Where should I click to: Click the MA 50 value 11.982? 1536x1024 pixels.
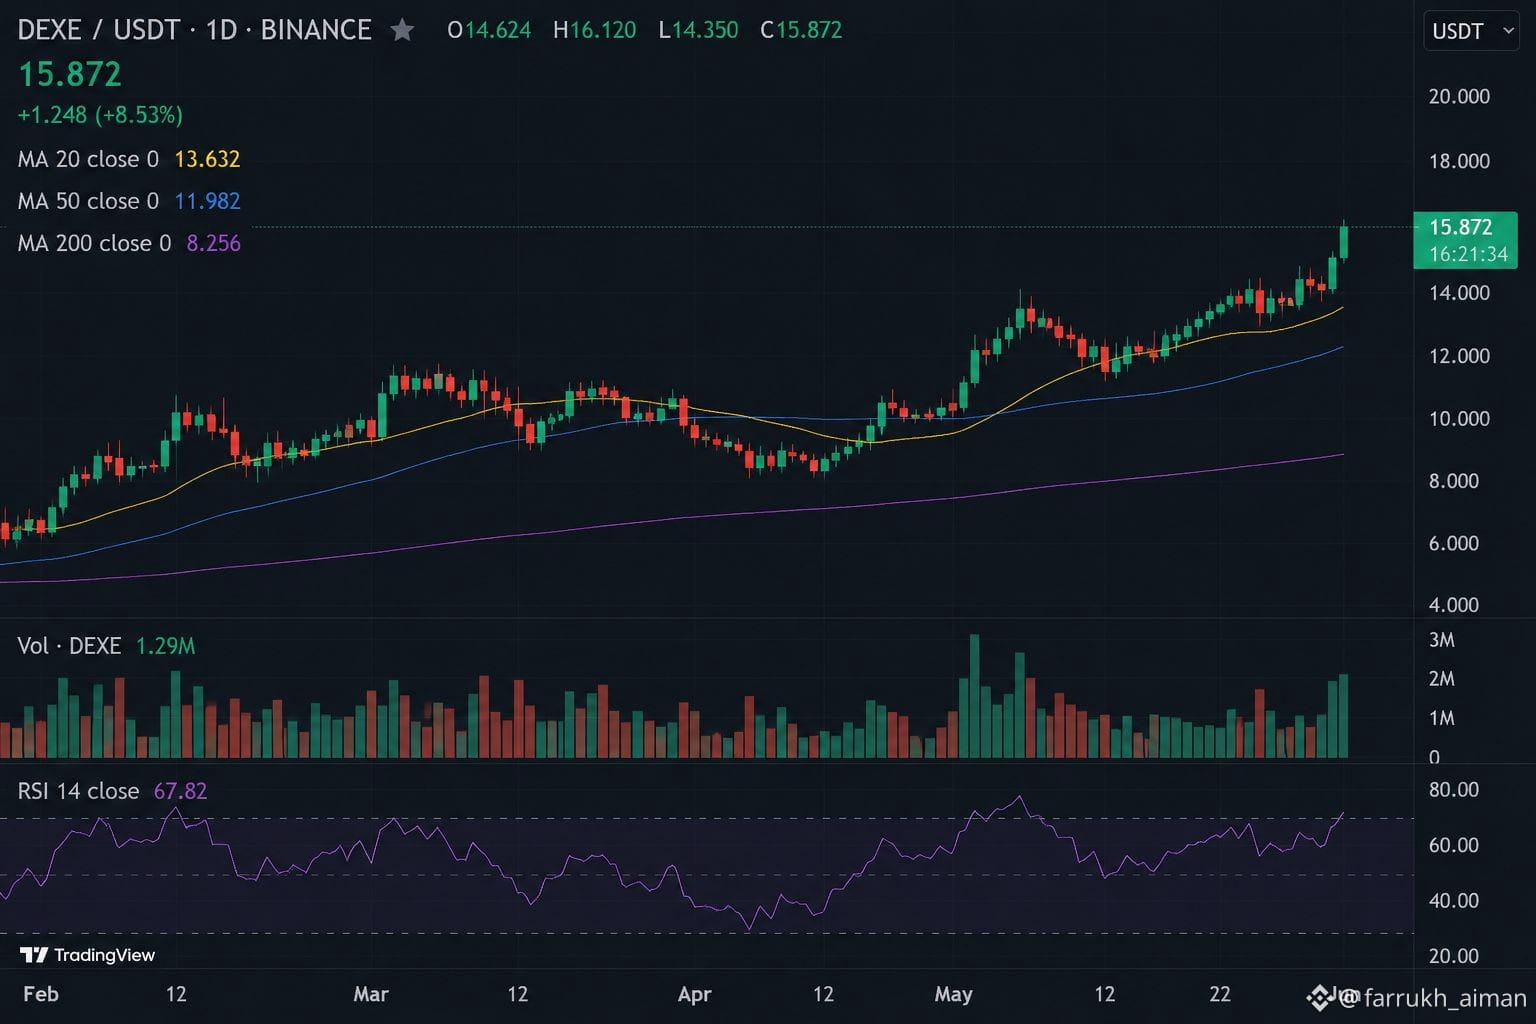click(x=207, y=201)
